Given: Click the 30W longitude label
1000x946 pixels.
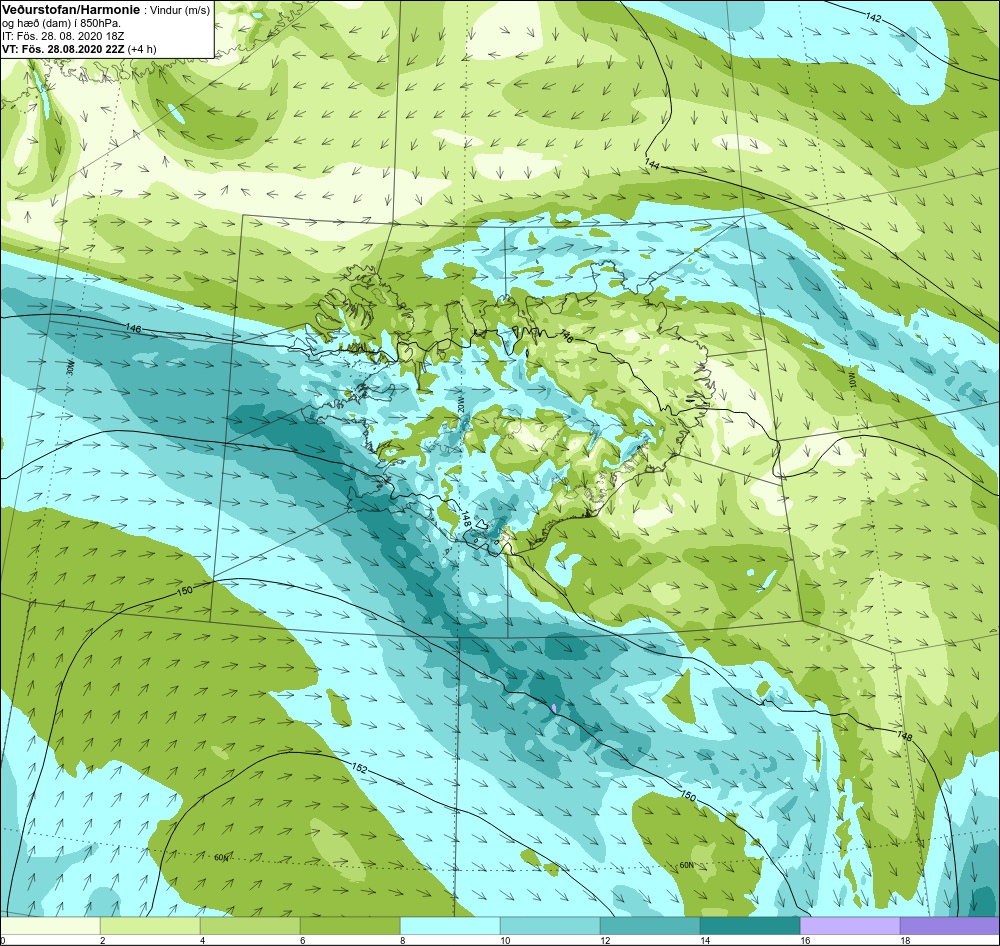Looking at the screenshot, I should pyautogui.click(x=70, y=367).
